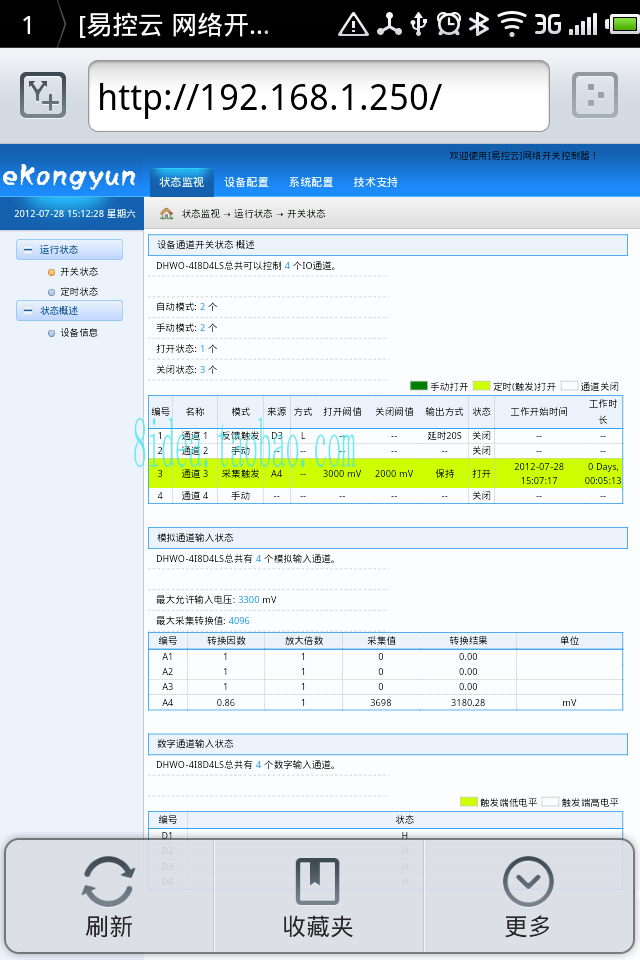Open the tab counter showing 1
Image resolution: width=640 pixels, height=960 pixels.
[x=27, y=24]
